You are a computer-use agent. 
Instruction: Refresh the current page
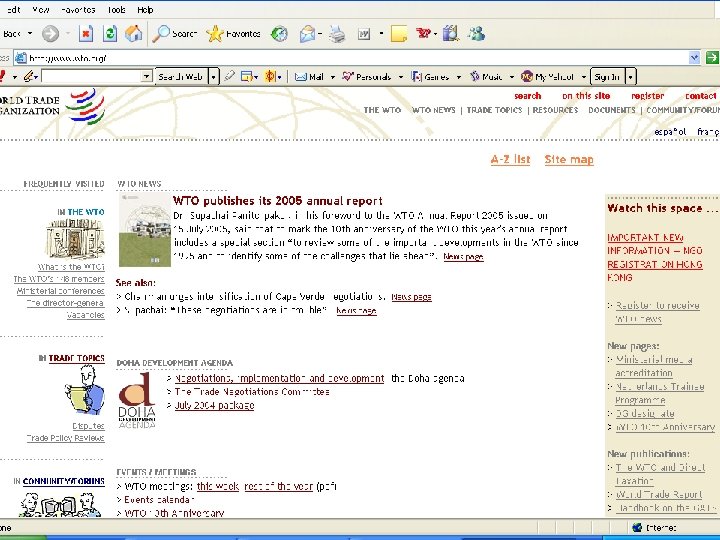[109, 34]
